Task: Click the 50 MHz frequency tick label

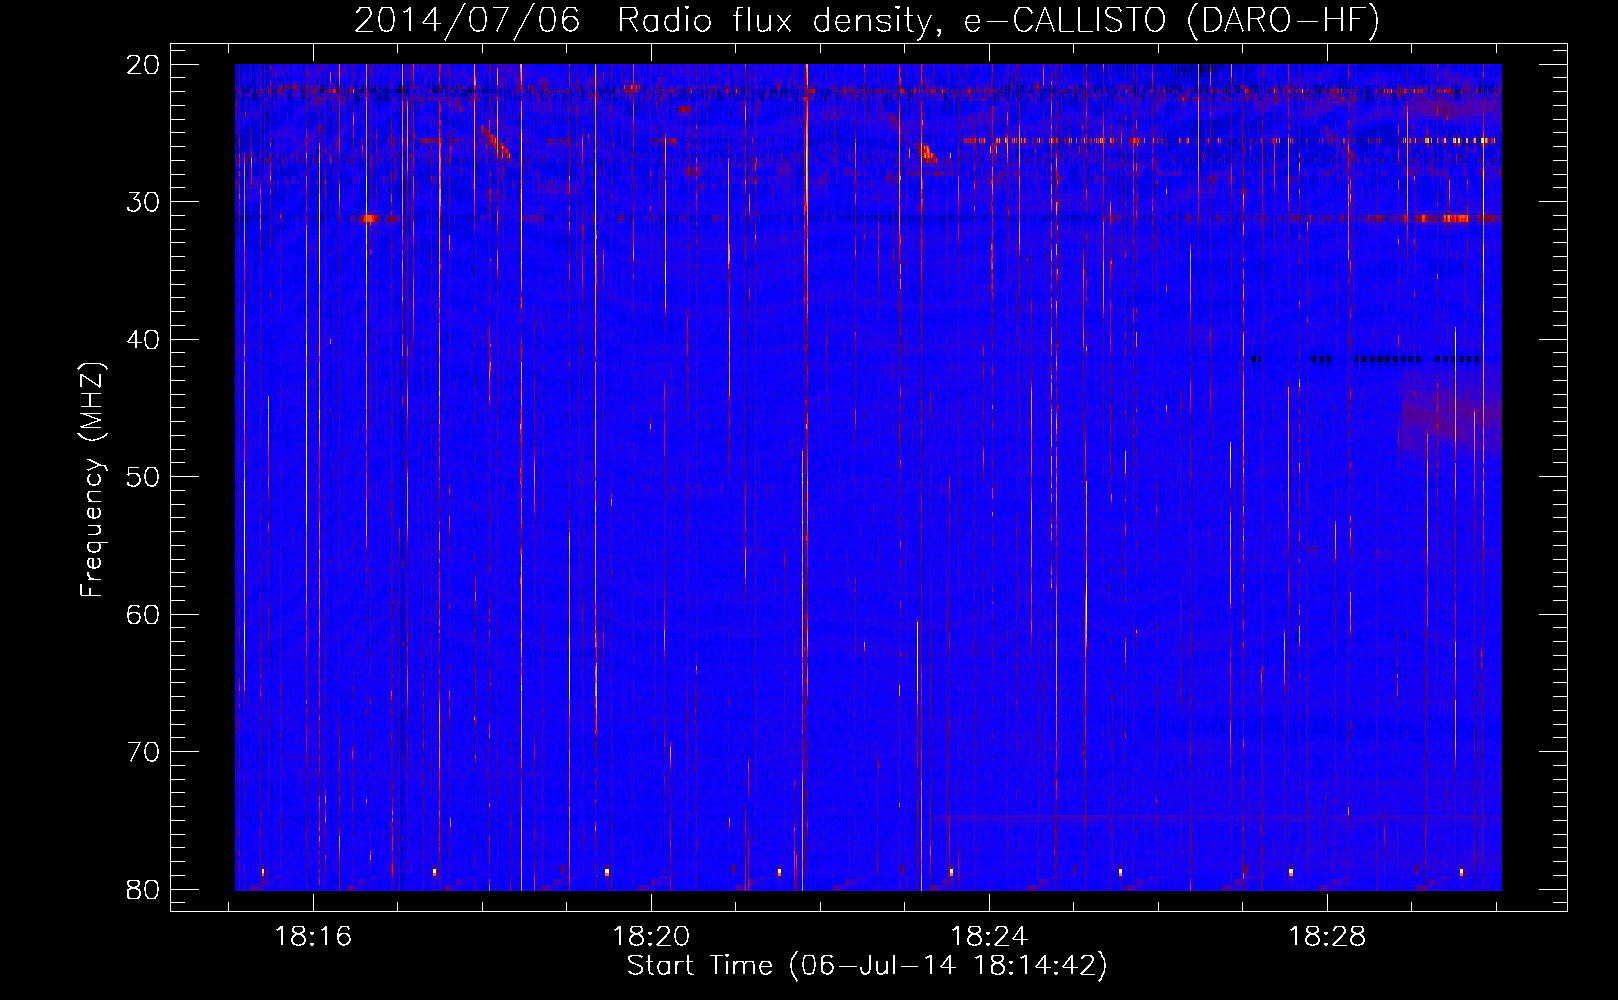Action: tap(143, 476)
